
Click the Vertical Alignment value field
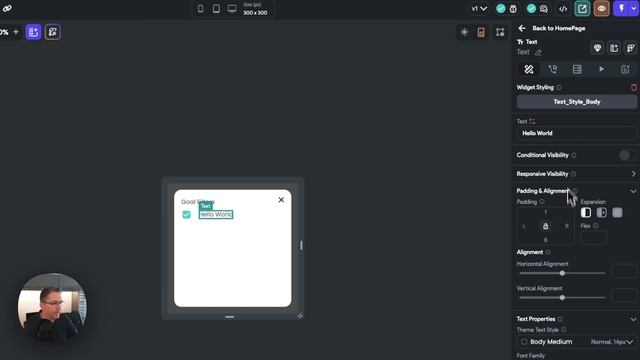click(x=624, y=296)
